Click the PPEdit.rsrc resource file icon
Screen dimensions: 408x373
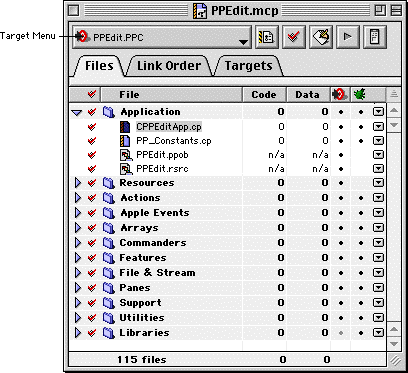pyautogui.click(x=125, y=169)
